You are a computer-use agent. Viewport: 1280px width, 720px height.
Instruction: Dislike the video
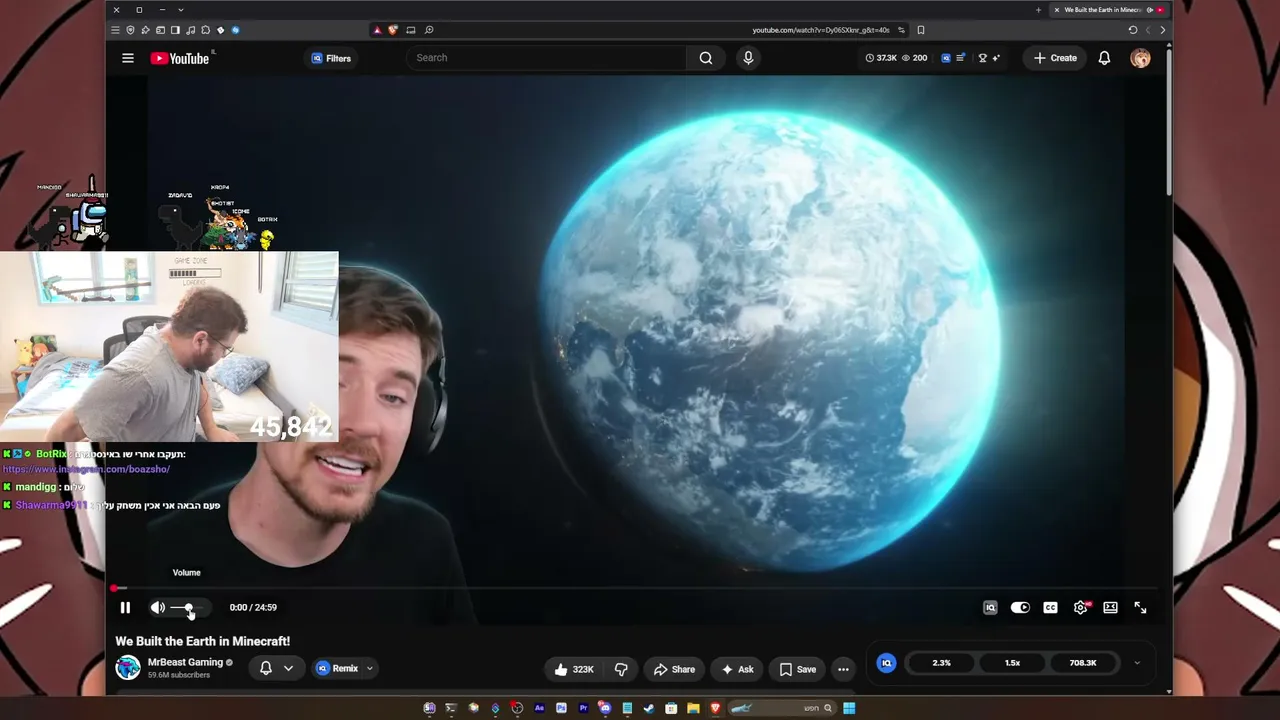point(621,669)
